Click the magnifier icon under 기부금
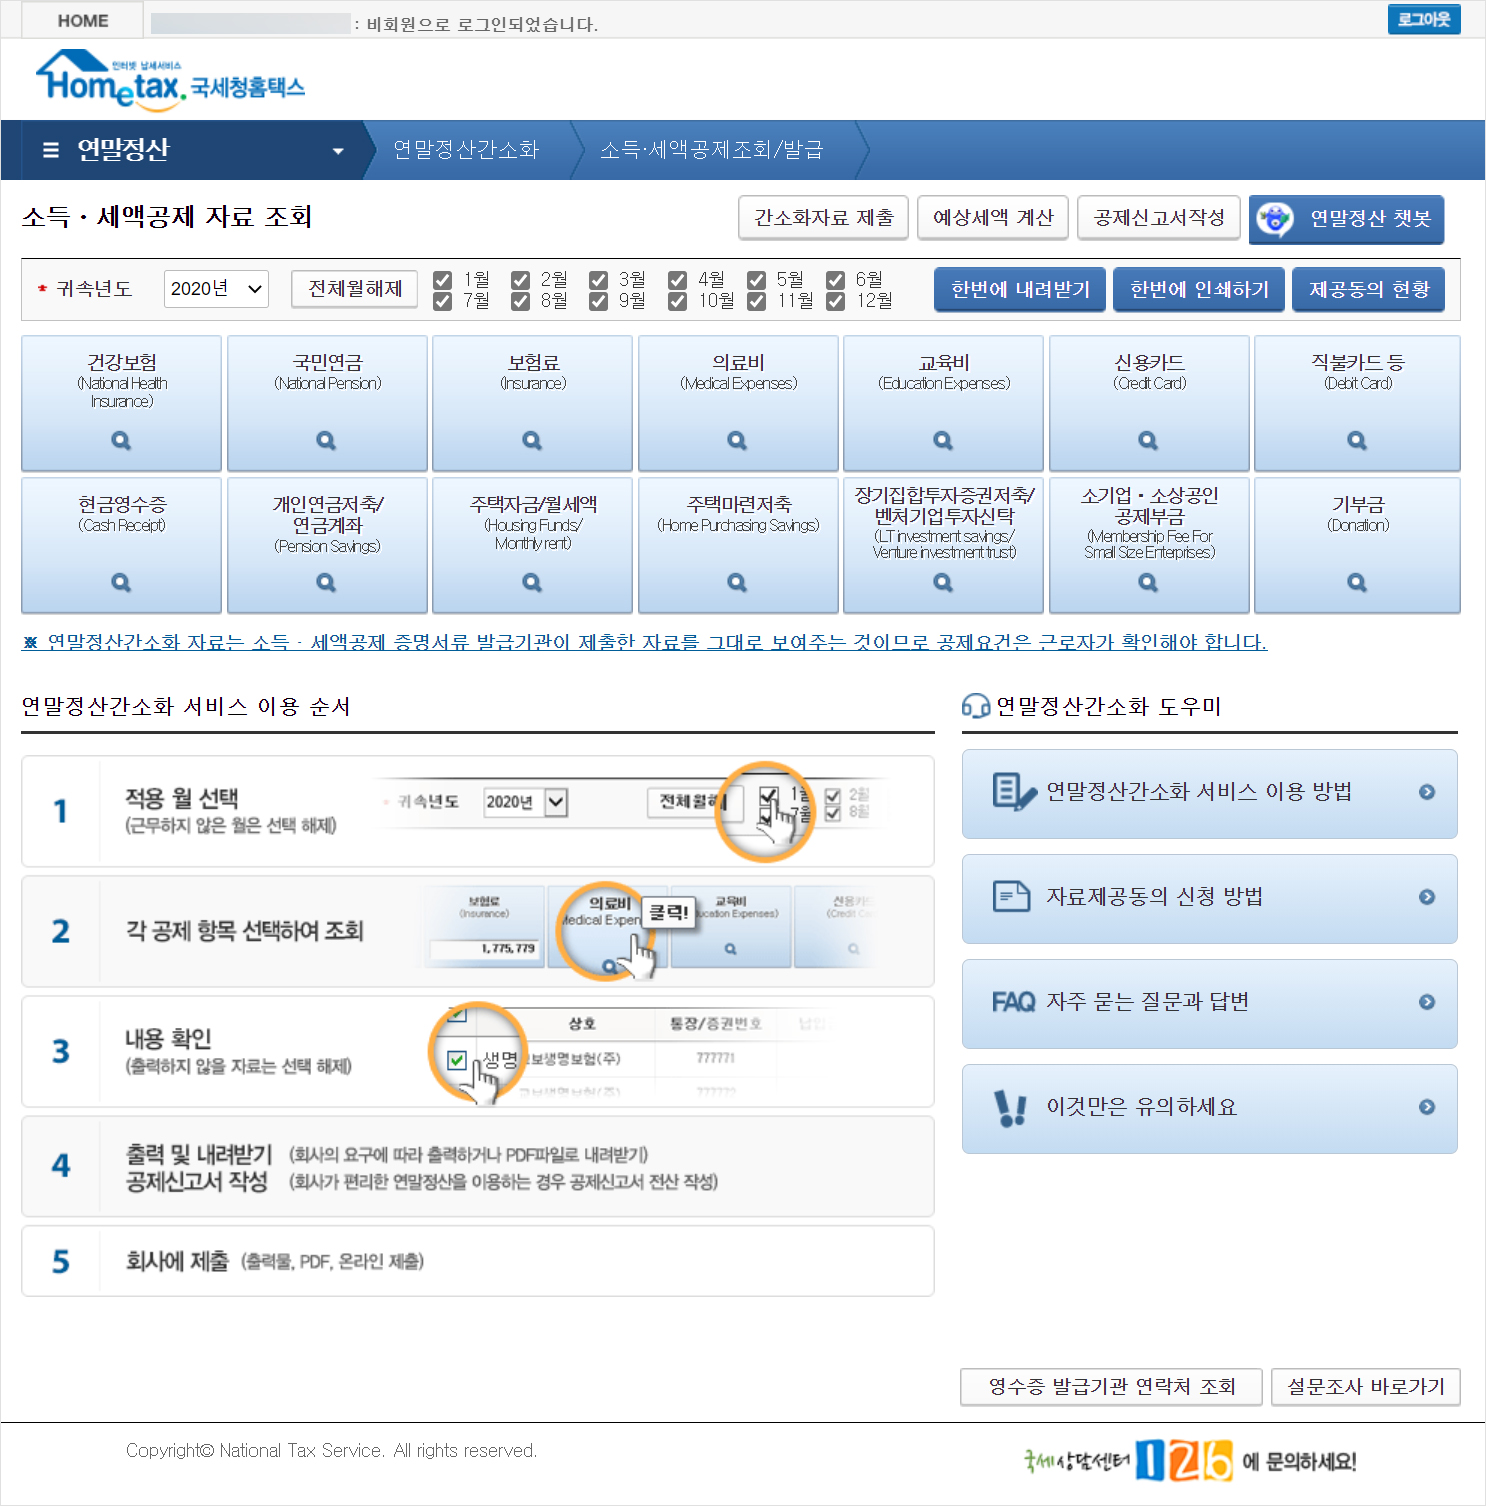 click(x=1357, y=582)
